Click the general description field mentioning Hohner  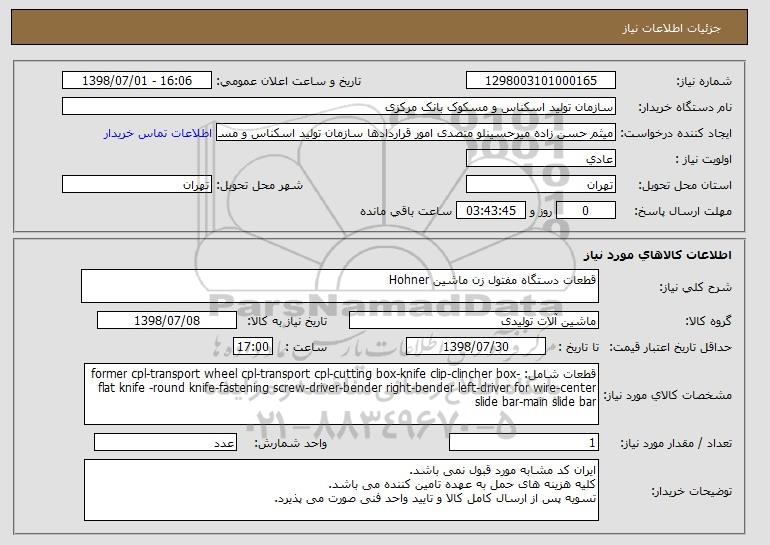coord(340,286)
